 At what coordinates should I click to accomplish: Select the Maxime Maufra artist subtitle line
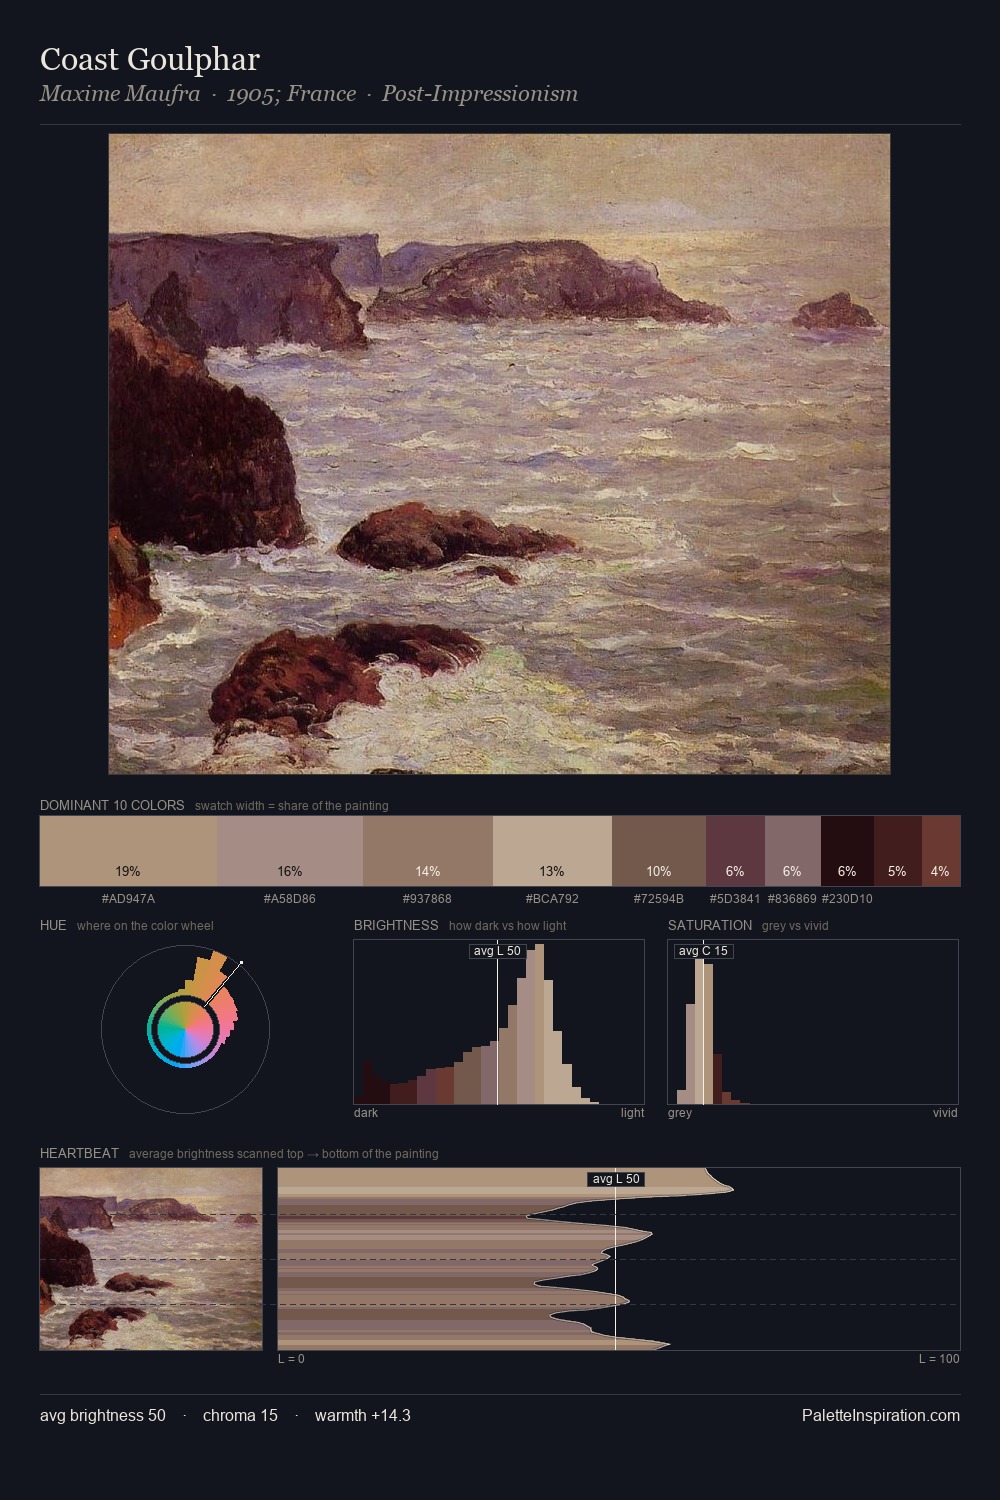pos(309,94)
